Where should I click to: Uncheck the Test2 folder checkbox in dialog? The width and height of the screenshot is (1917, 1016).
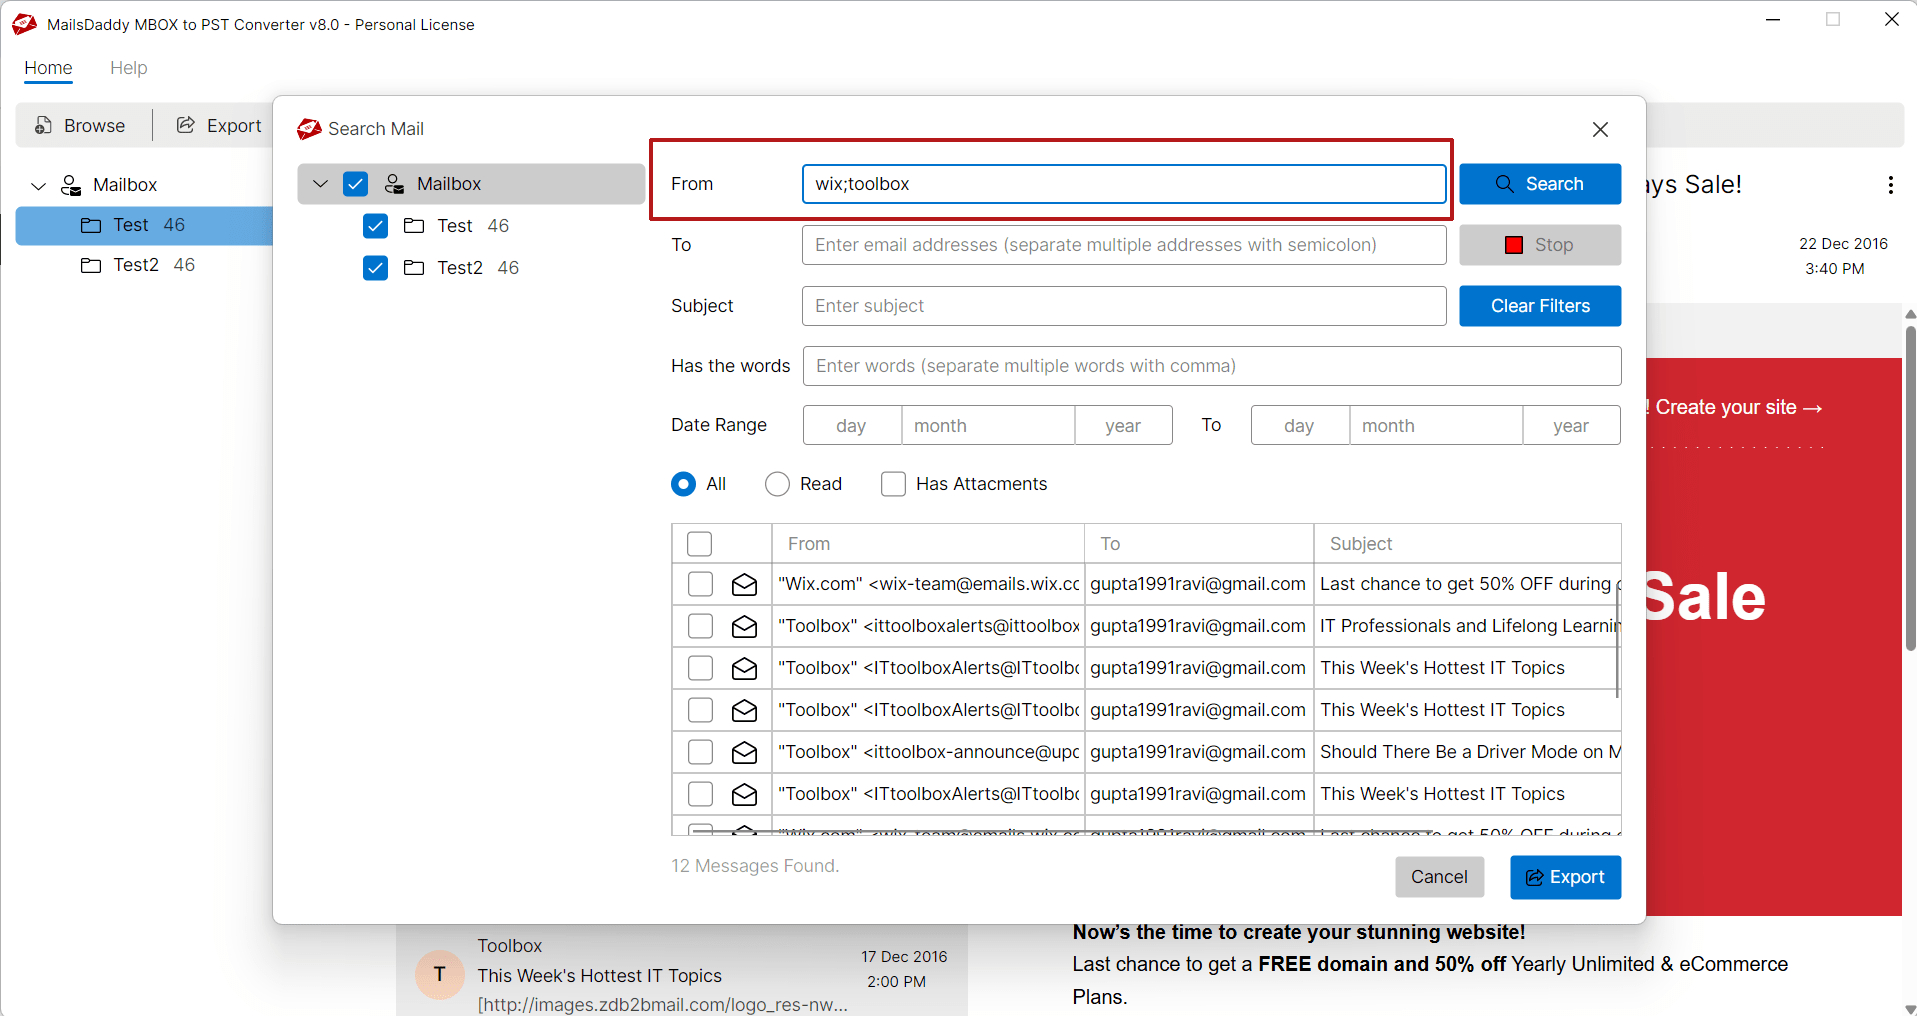point(375,268)
